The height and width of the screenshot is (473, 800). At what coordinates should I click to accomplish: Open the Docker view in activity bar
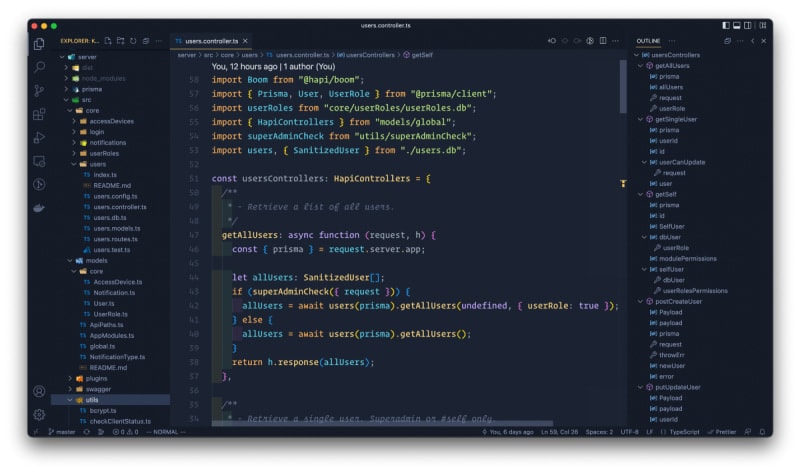pyautogui.click(x=39, y=208)
